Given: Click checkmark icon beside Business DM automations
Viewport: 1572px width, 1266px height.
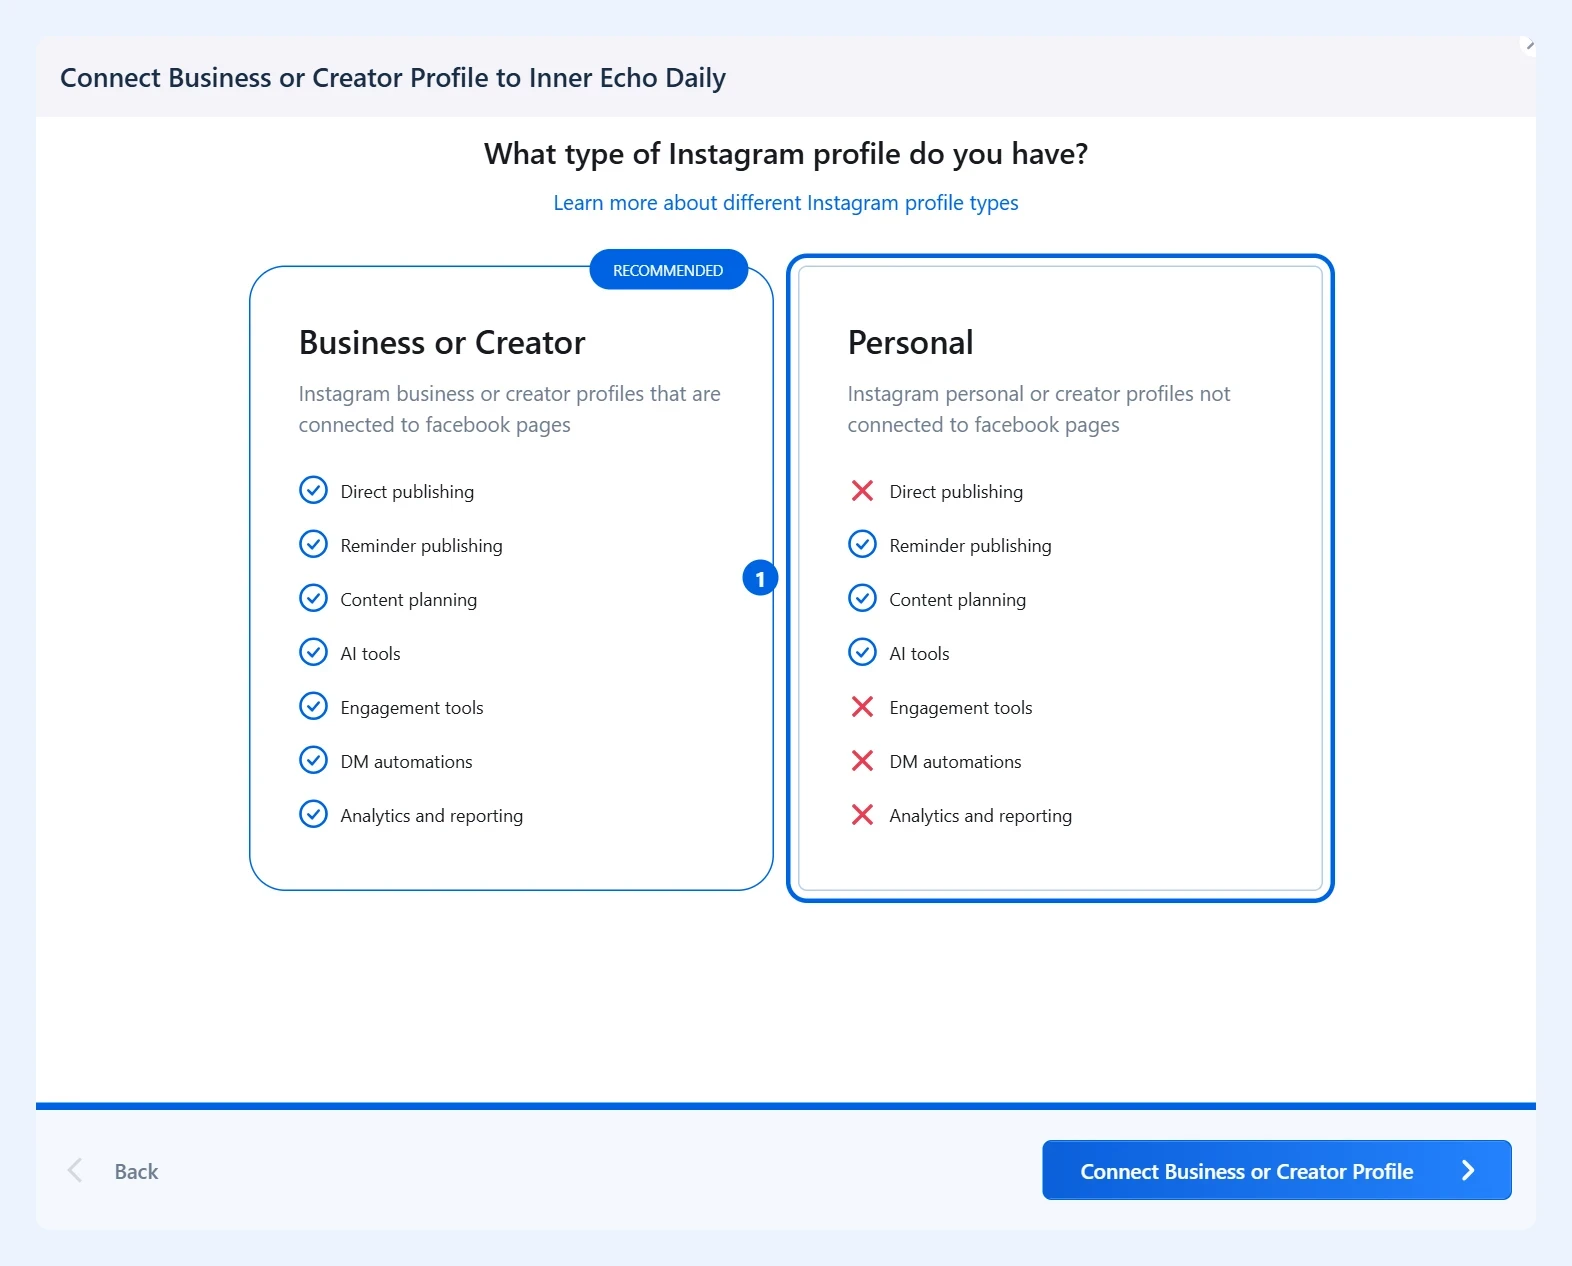Looking at the screenshot, I should click(313, 760).
